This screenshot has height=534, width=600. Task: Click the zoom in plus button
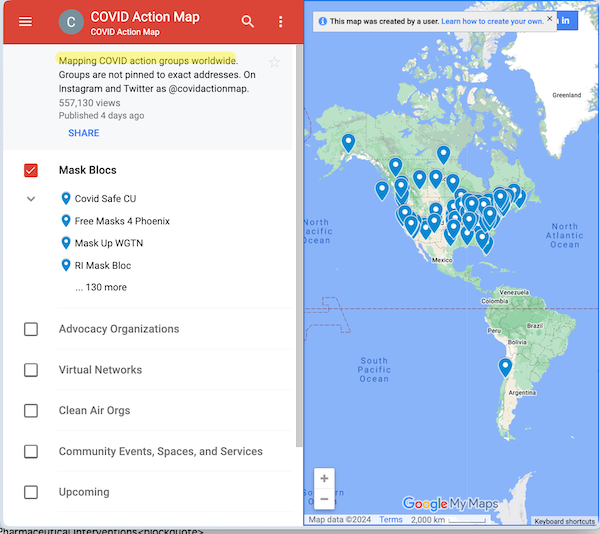(324, 479)
